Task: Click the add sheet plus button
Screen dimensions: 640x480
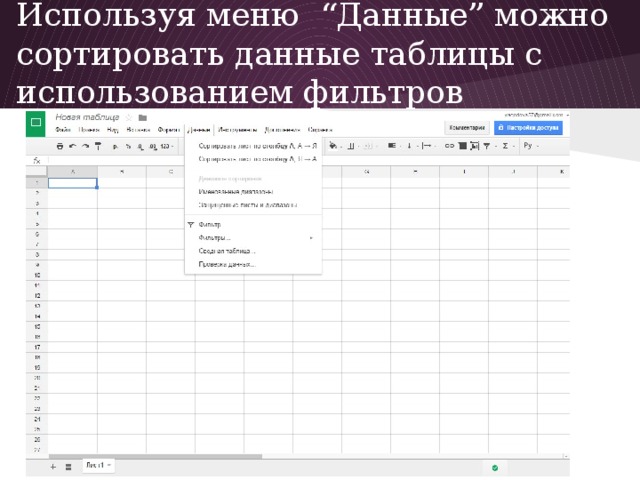Action: [x=53, y=467]
